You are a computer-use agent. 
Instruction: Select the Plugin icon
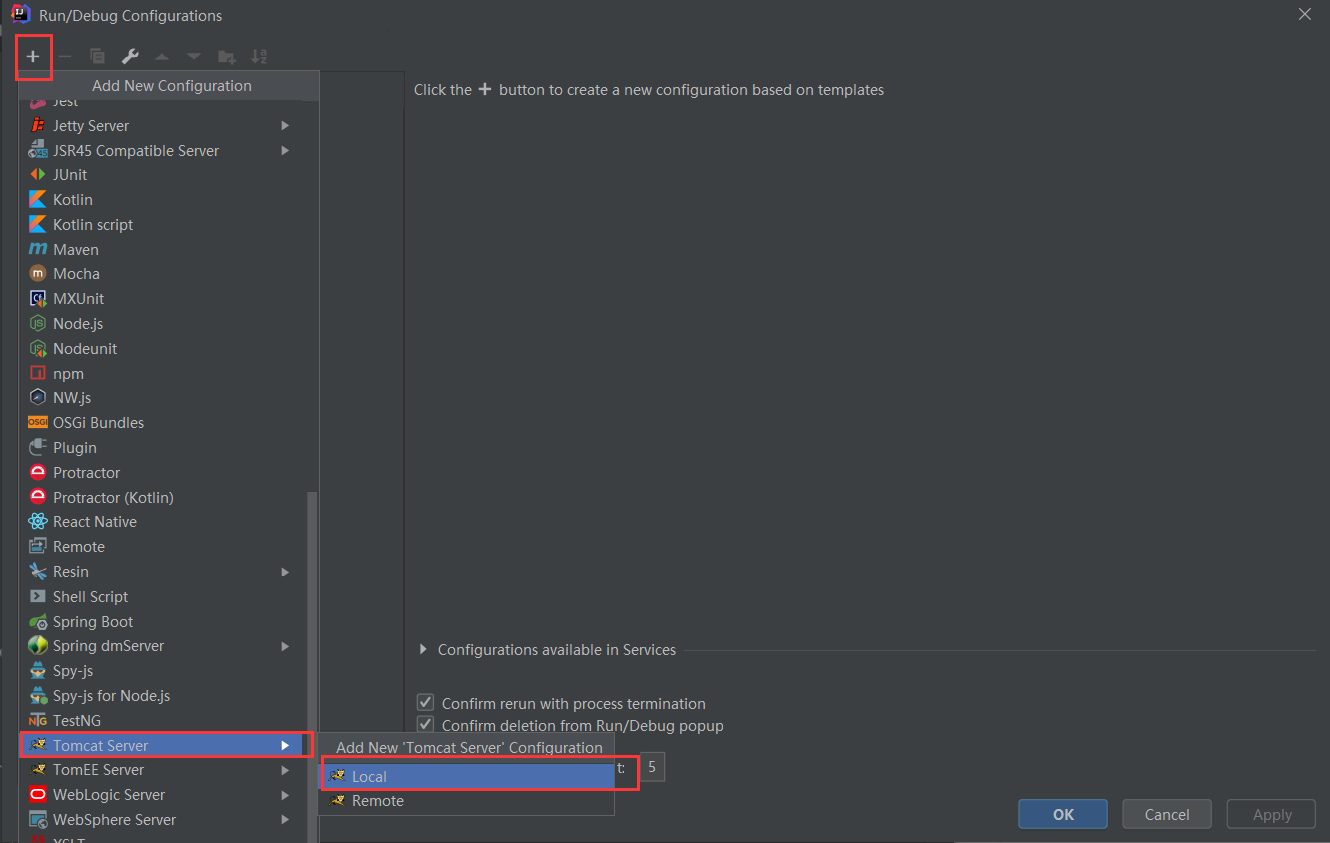(38, 447)
